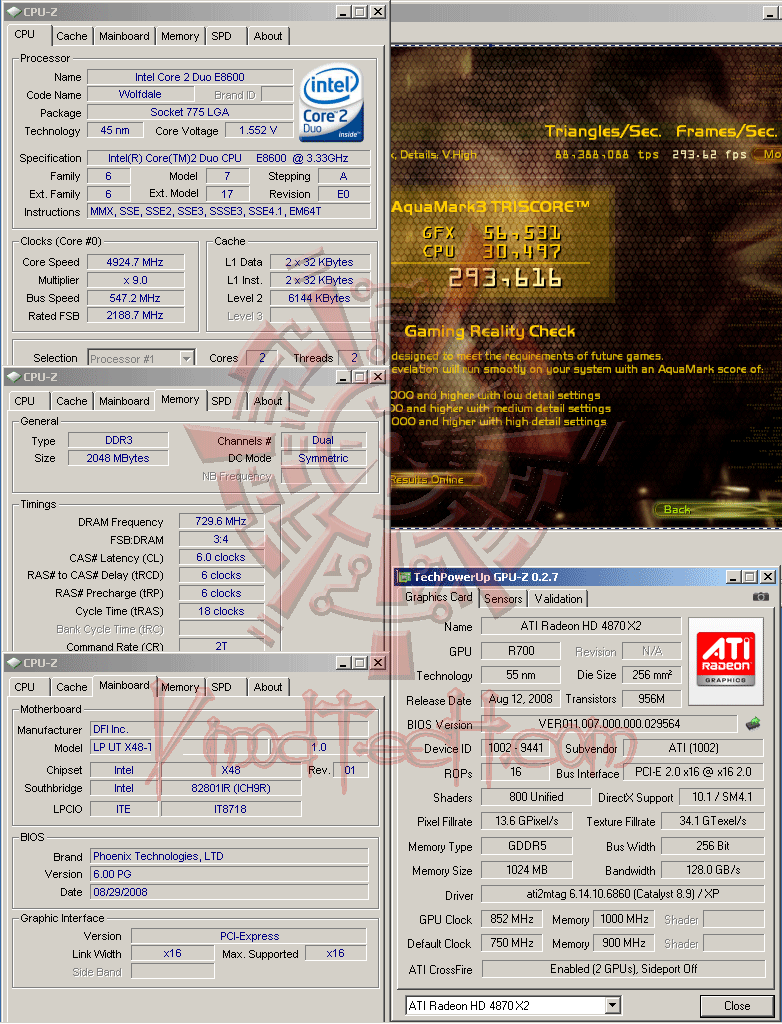Click the Intel Core 2 Duo logo
The image size is (782, 1024).
tap(331, 103)
